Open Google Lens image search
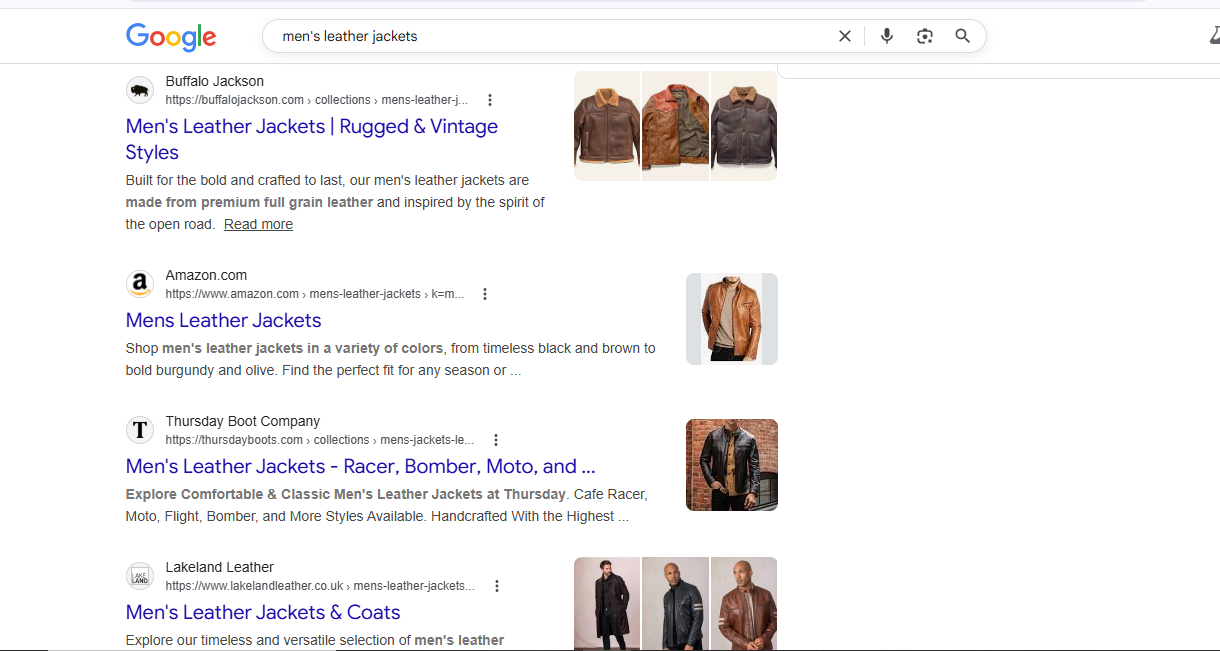This screenshot has width=1220, height=651. (x=924, y=35)
